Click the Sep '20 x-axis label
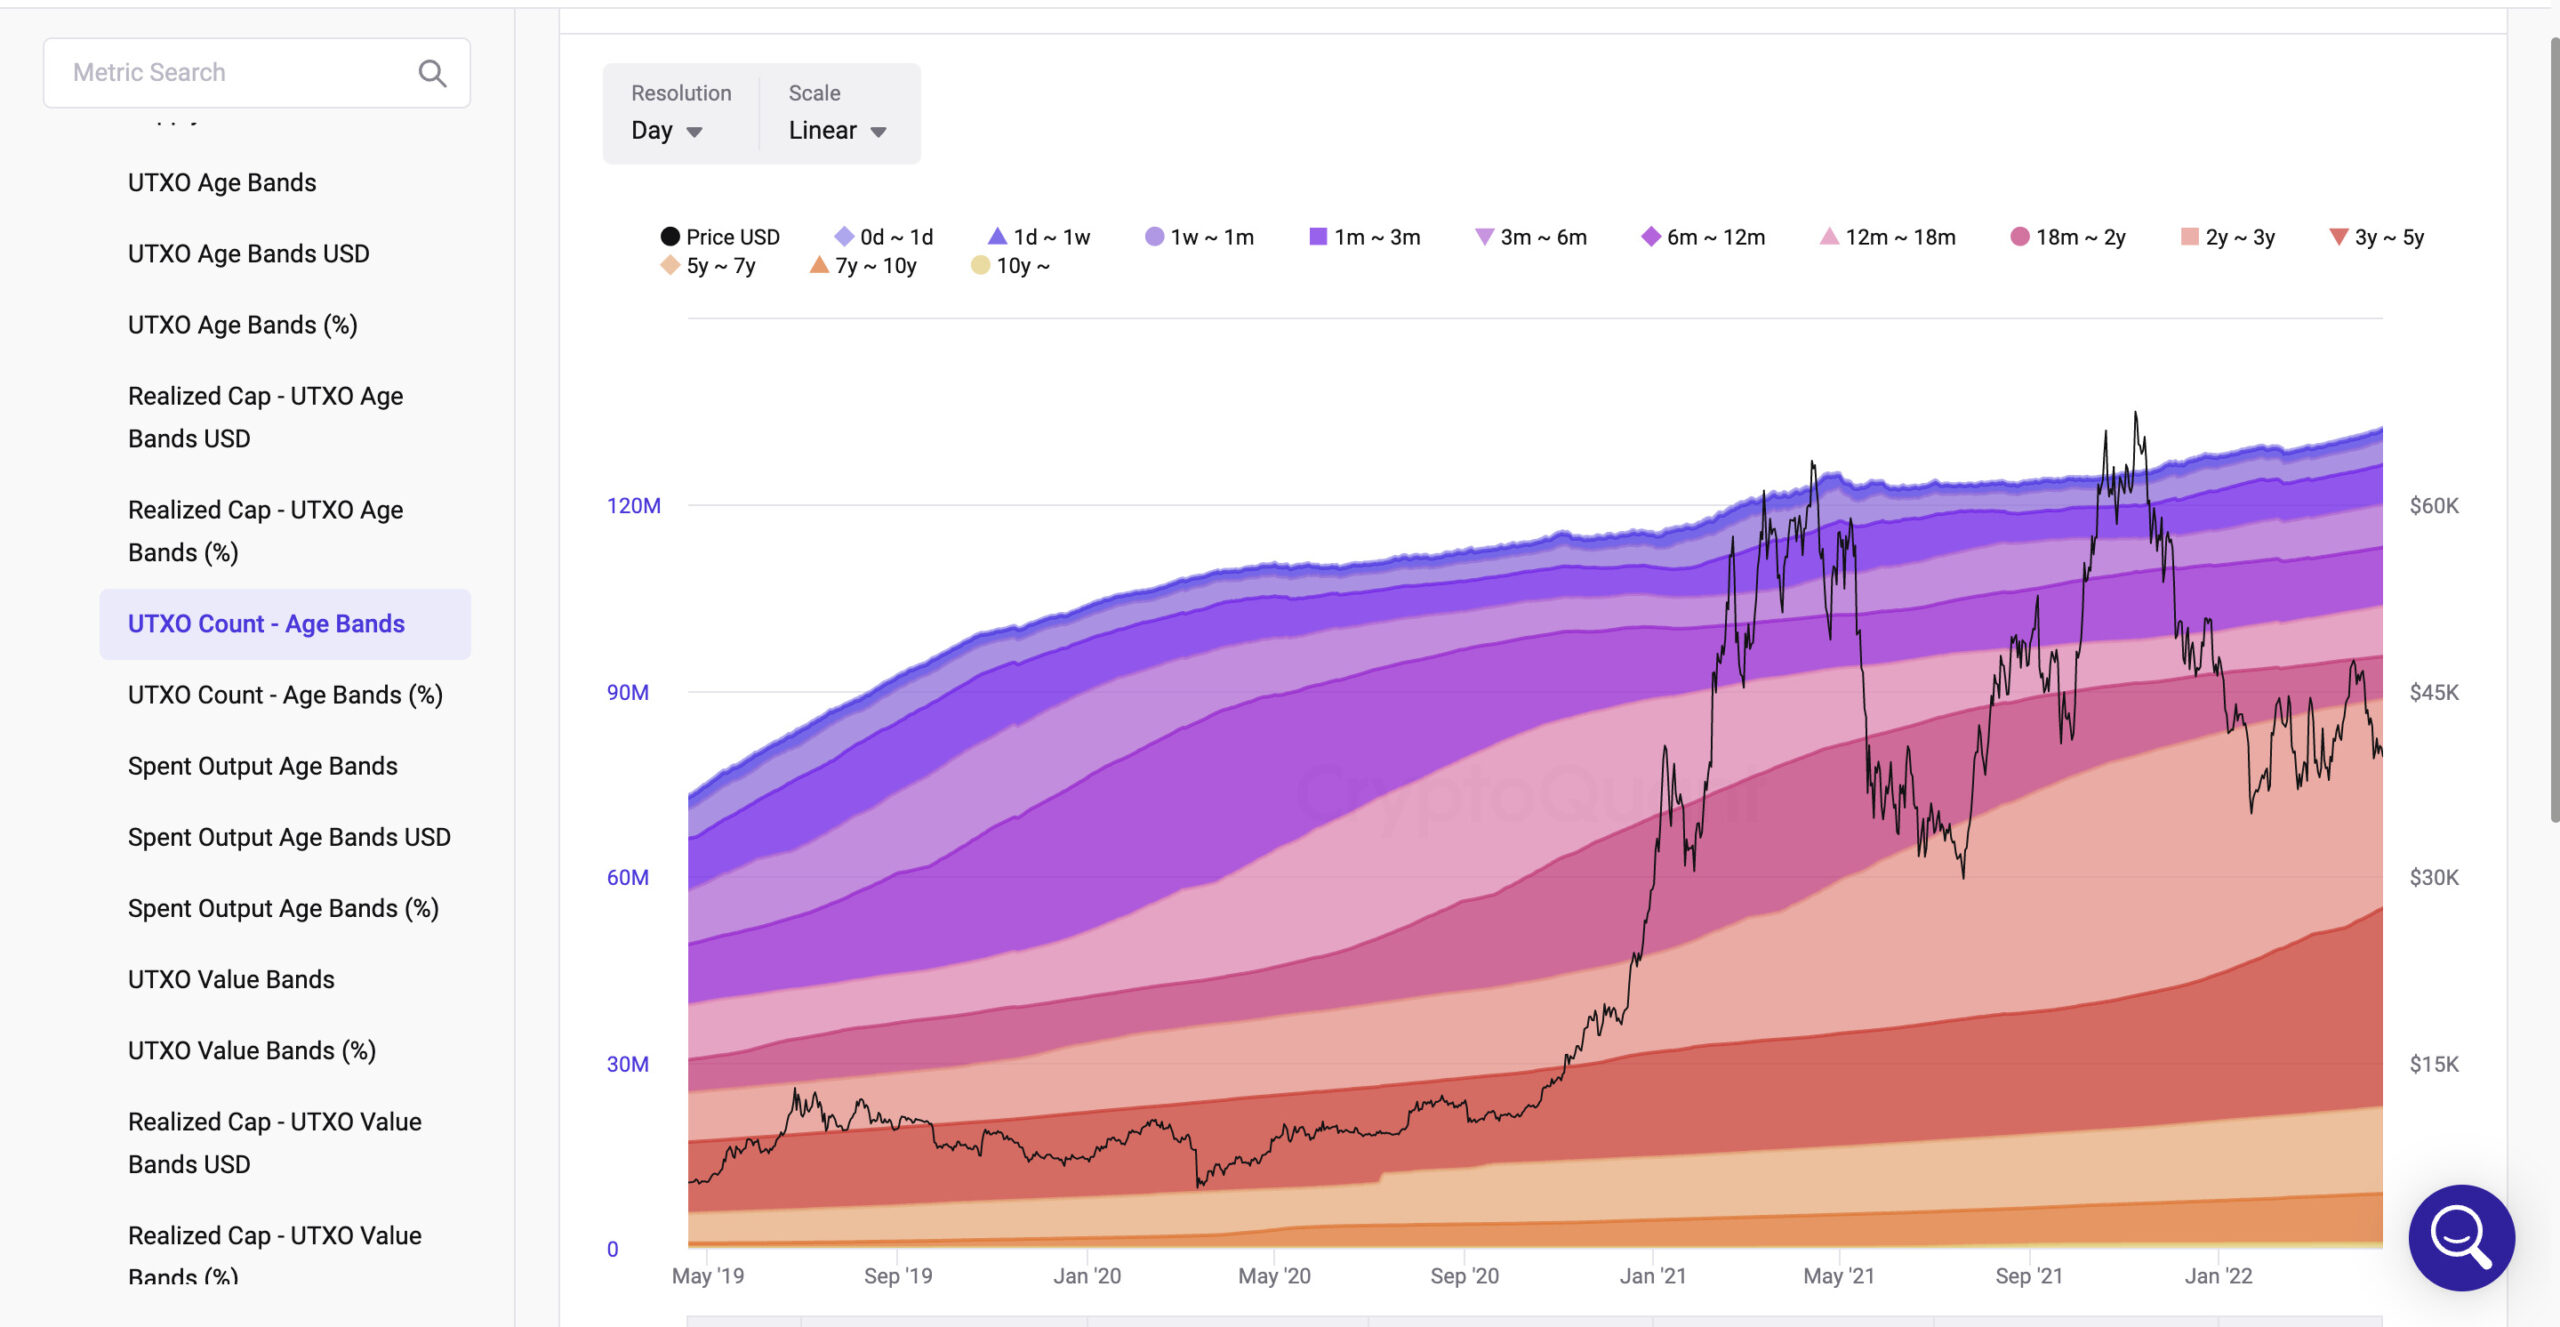The image size is (2560, 1327). click(1464, 1276)
